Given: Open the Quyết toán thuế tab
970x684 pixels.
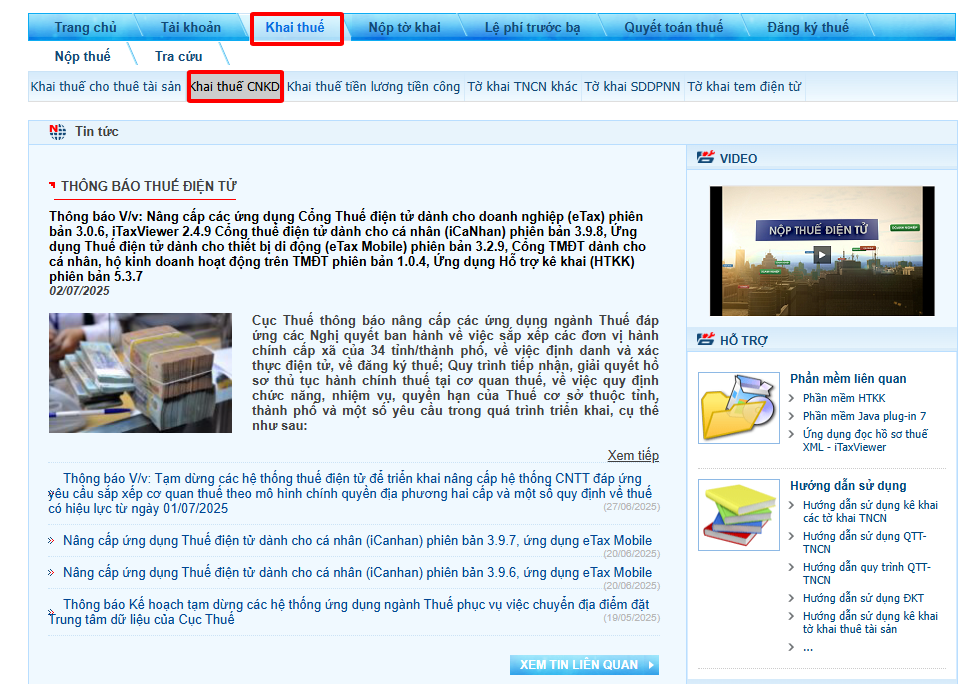Looking at the screenshot, I should coord(673,28).
